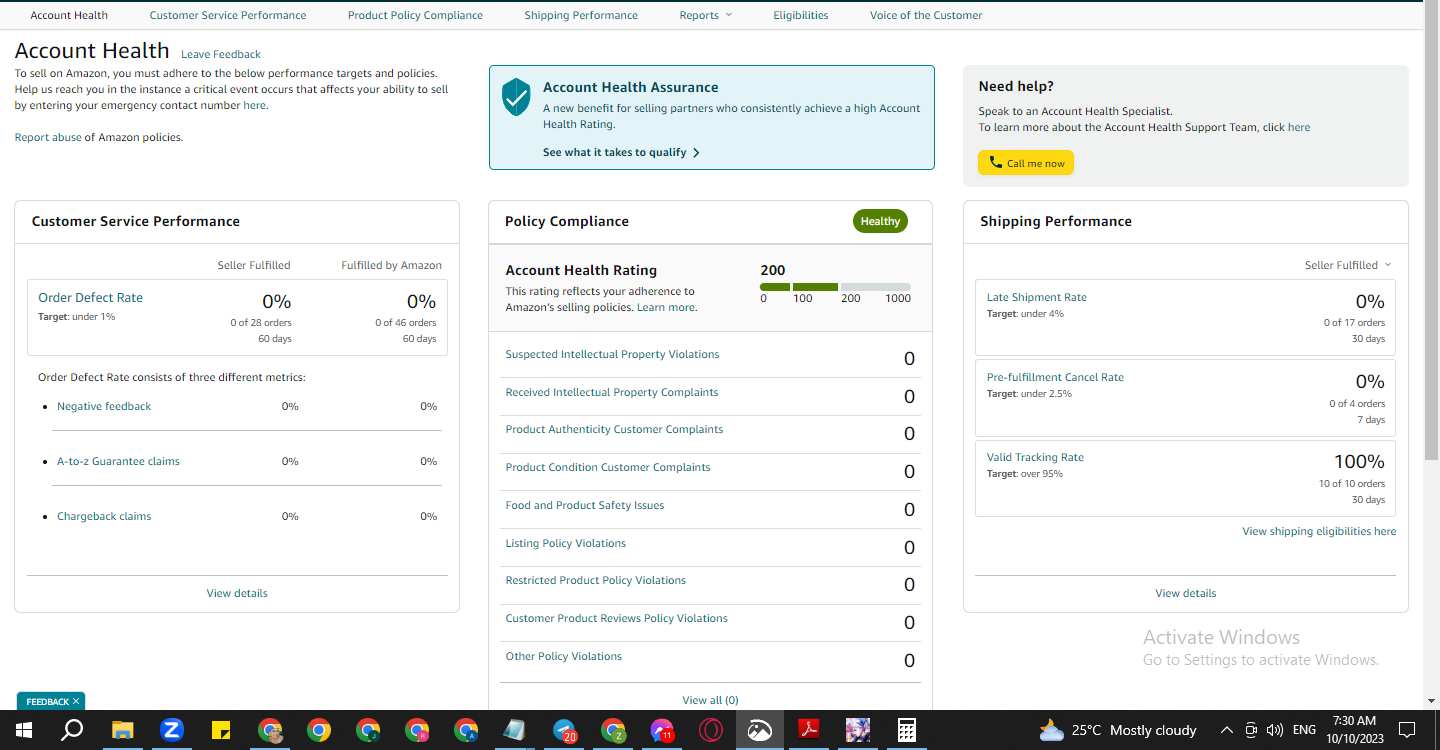Open the Windows Start menu
The width and height of the screenshot is (1440, 750).
pyautogui.click(x=24, y=730)
